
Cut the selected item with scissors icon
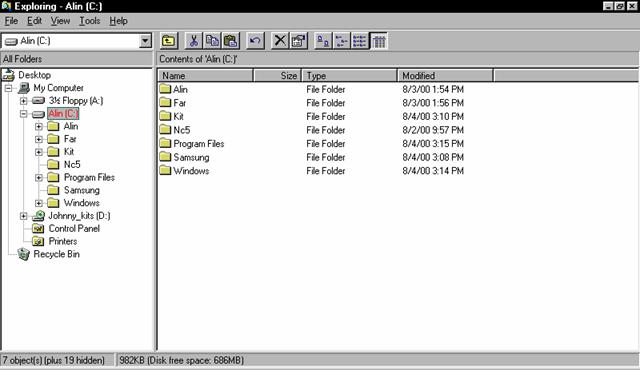click(x=194, y=41)
